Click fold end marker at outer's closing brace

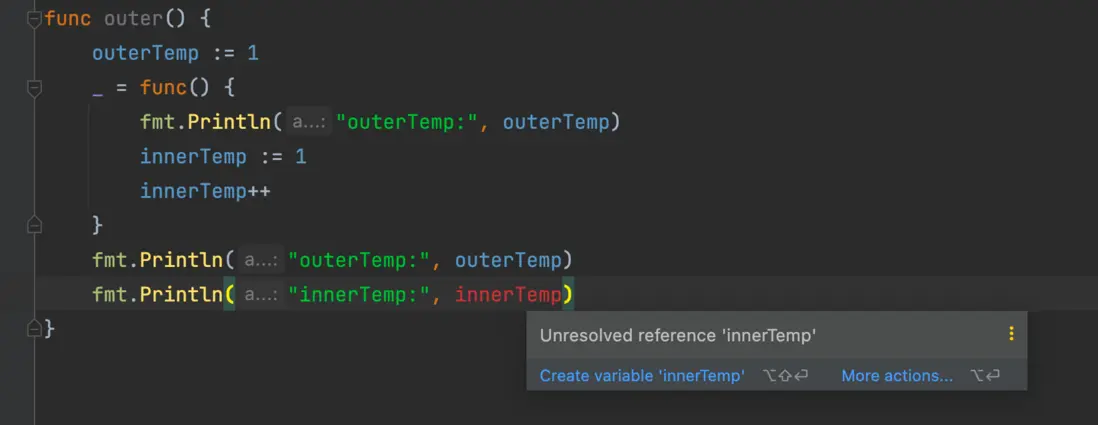click(35, 328)
